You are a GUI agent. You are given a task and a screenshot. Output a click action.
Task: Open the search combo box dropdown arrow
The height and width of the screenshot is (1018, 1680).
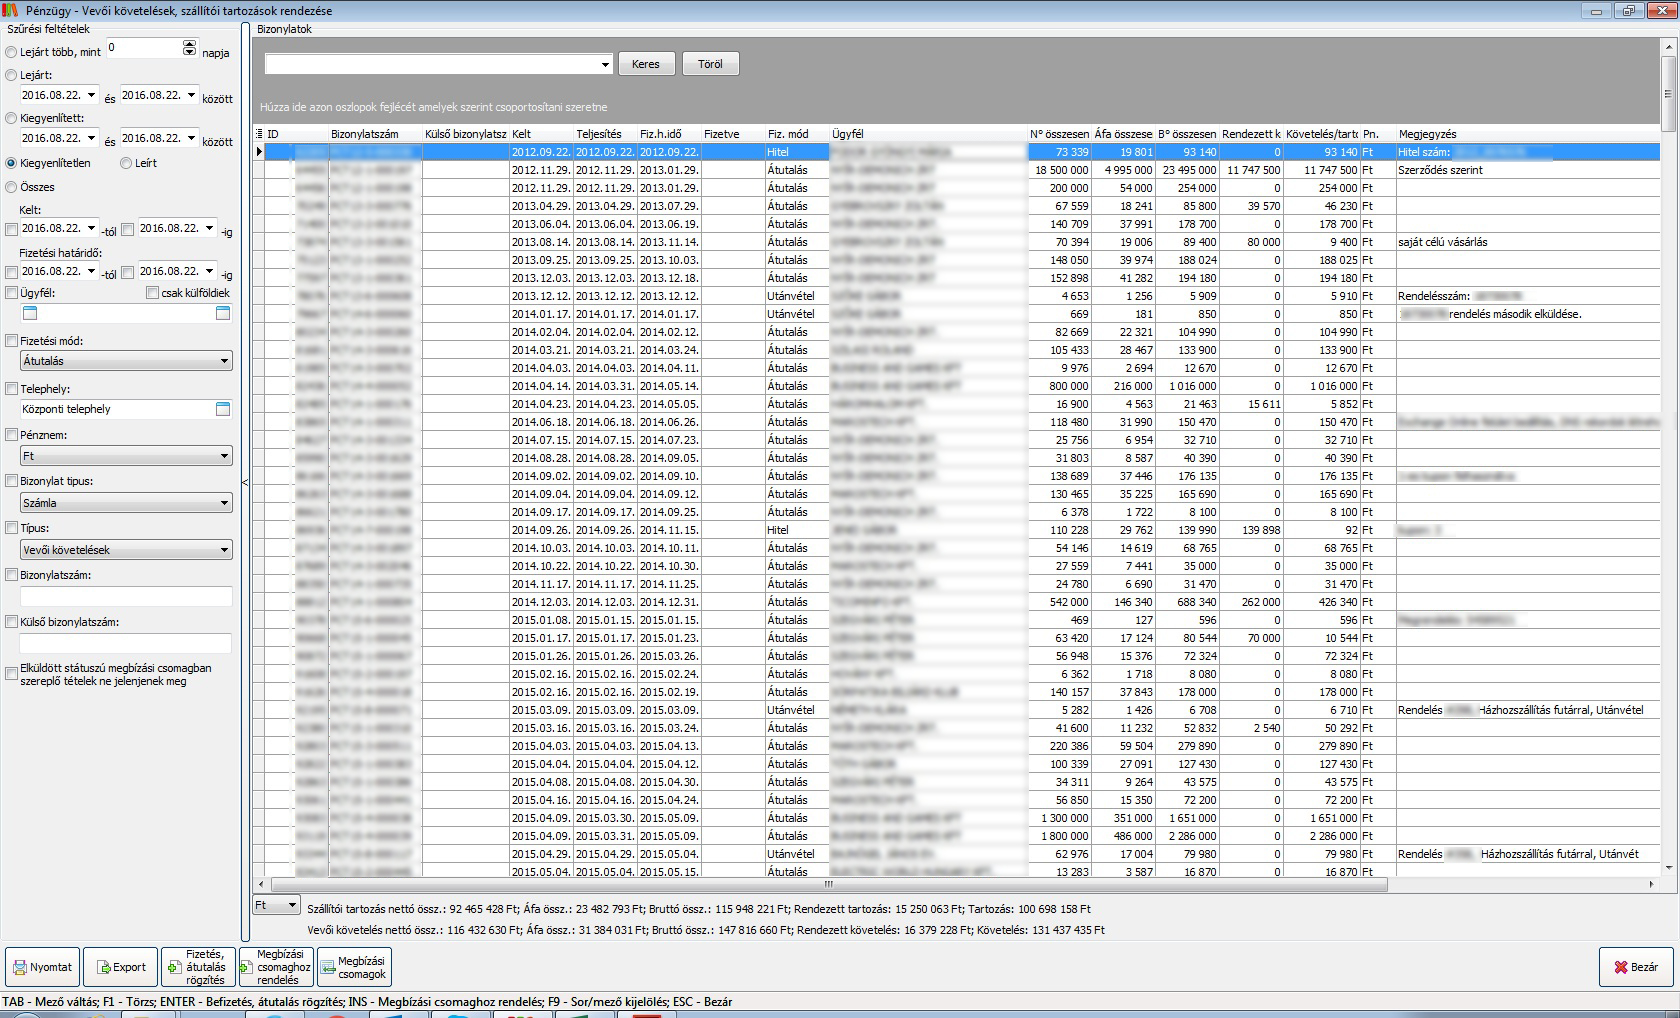(x=605, y=65)
